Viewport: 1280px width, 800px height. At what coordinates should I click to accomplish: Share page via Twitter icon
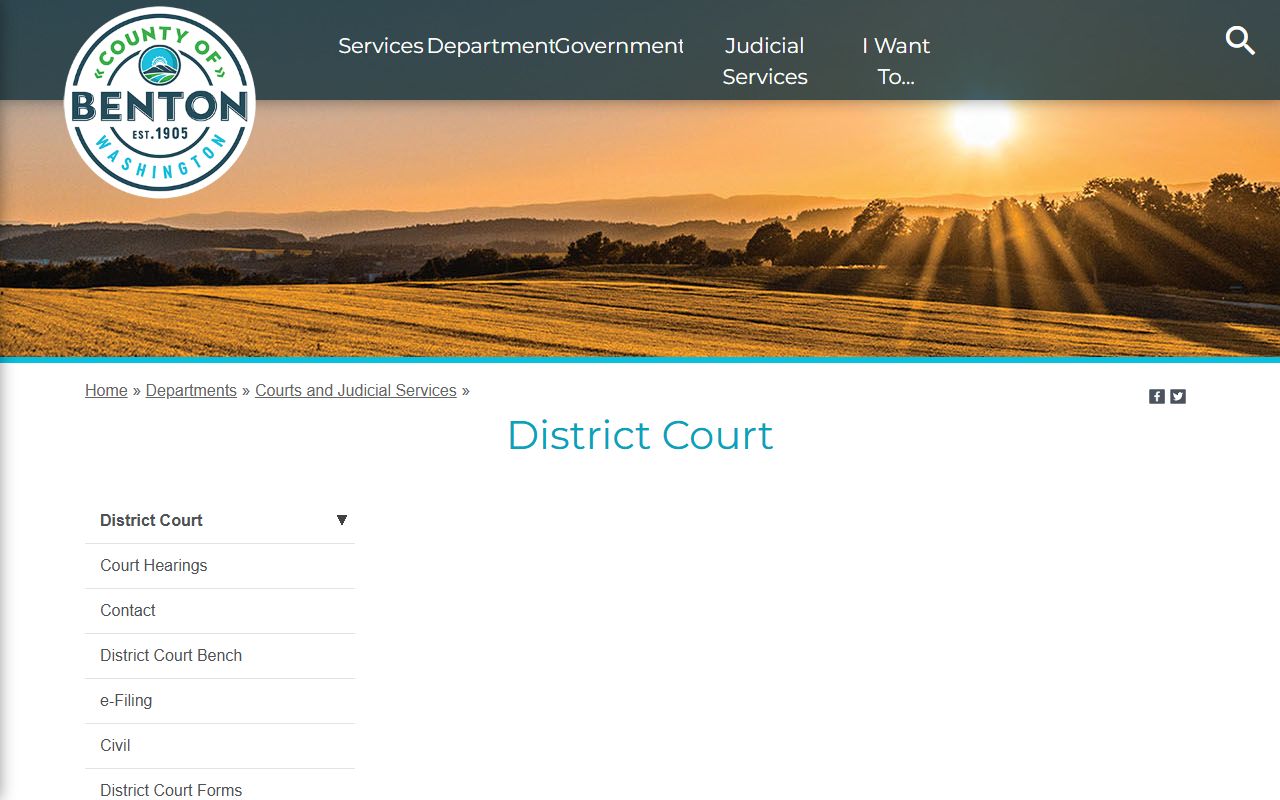click(x=1178, y=397)
